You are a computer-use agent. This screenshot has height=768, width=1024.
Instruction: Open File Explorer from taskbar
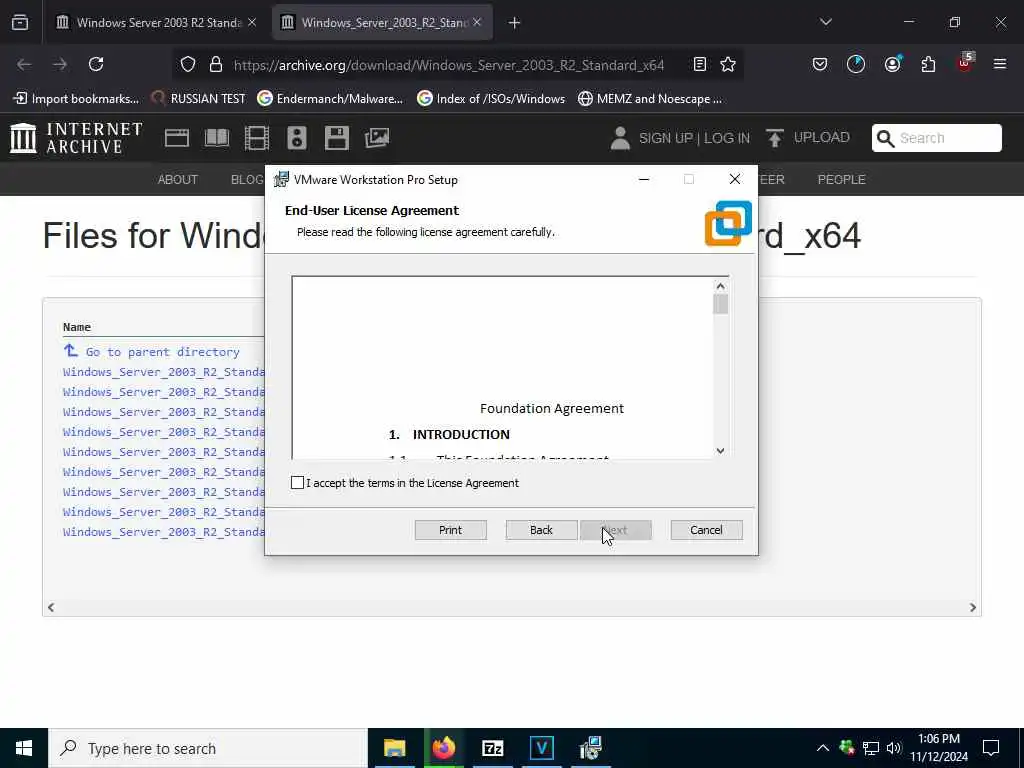pos(394,748)
